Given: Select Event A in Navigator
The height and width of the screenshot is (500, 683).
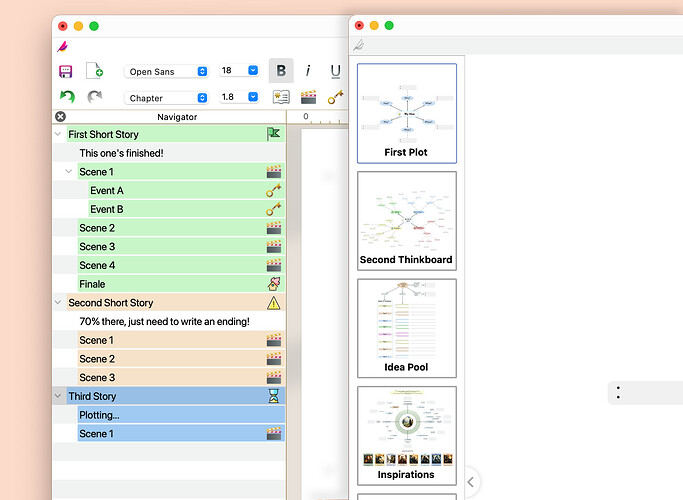Looking at the screenshot, I should pyautogui.click(x=187, y=190).
